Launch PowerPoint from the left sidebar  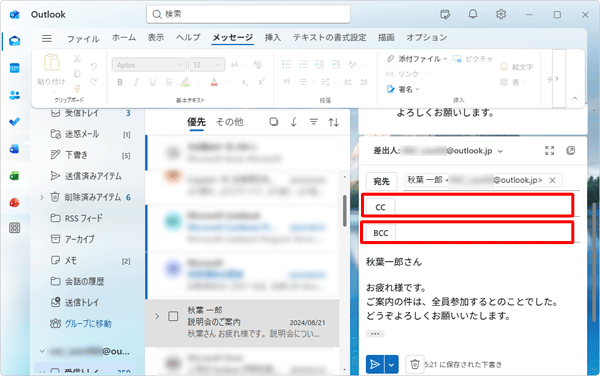point(15,202)
